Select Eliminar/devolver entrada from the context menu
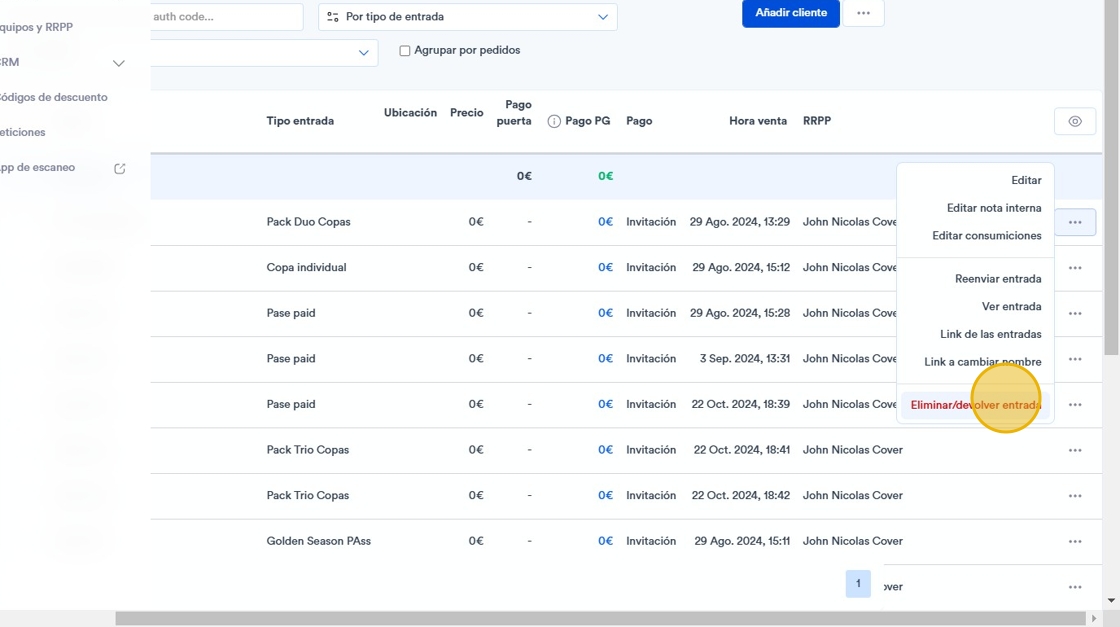1120x627 pixels. (975, 405)
